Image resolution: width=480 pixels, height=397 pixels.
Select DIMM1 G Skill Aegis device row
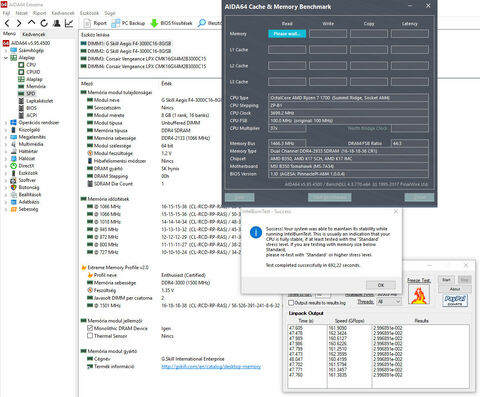click(x=126, y=43)
